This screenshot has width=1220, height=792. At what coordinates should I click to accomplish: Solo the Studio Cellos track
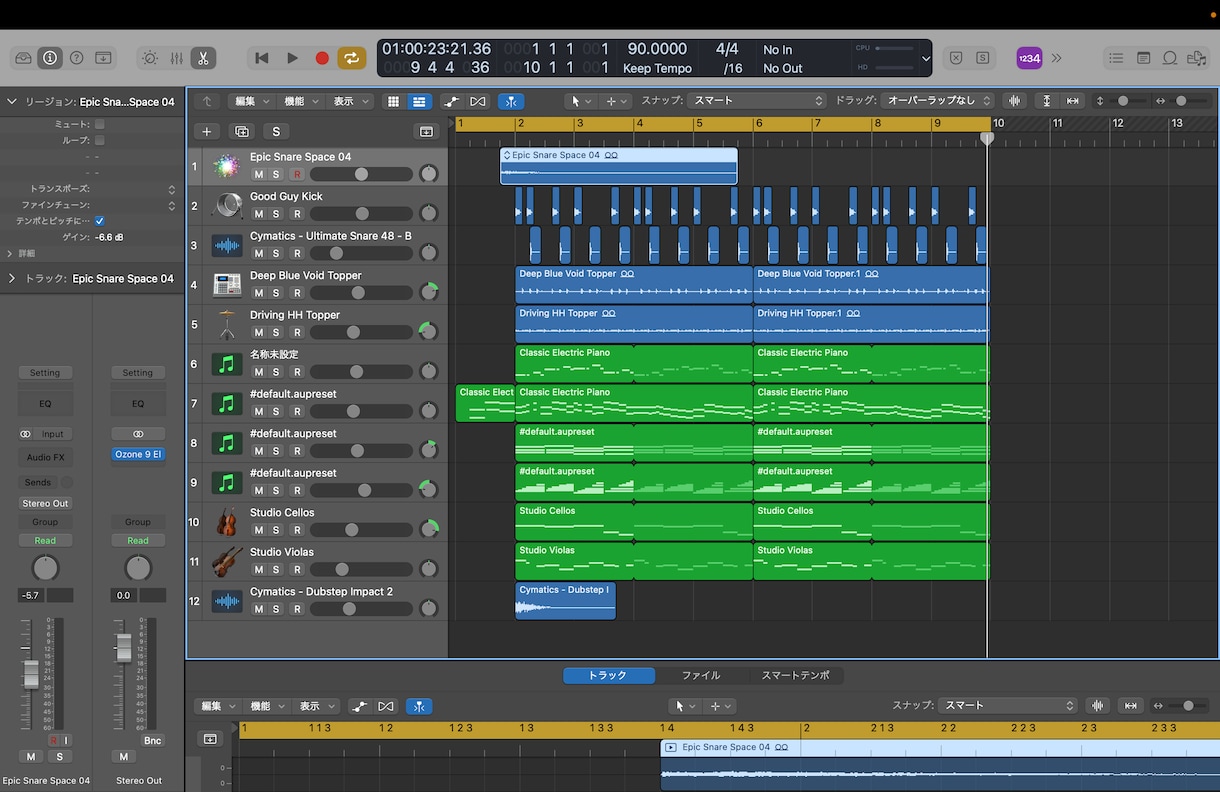[277, 530]
